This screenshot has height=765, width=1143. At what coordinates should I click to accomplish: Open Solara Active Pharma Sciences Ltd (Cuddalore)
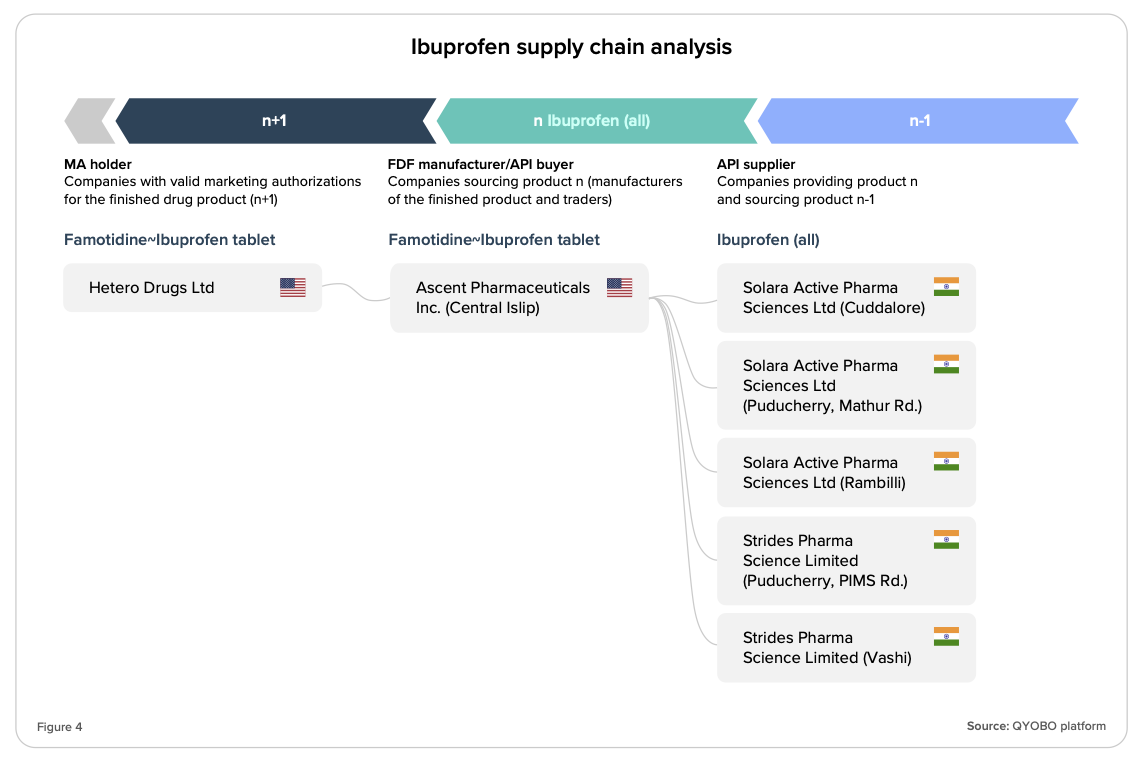tap(846, 298)
